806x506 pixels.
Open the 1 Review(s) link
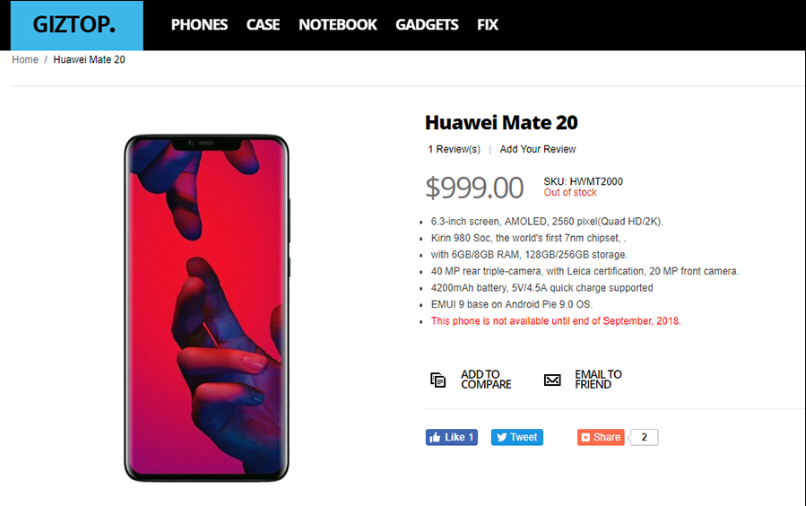pyautogui.click(x=454, y=149)
